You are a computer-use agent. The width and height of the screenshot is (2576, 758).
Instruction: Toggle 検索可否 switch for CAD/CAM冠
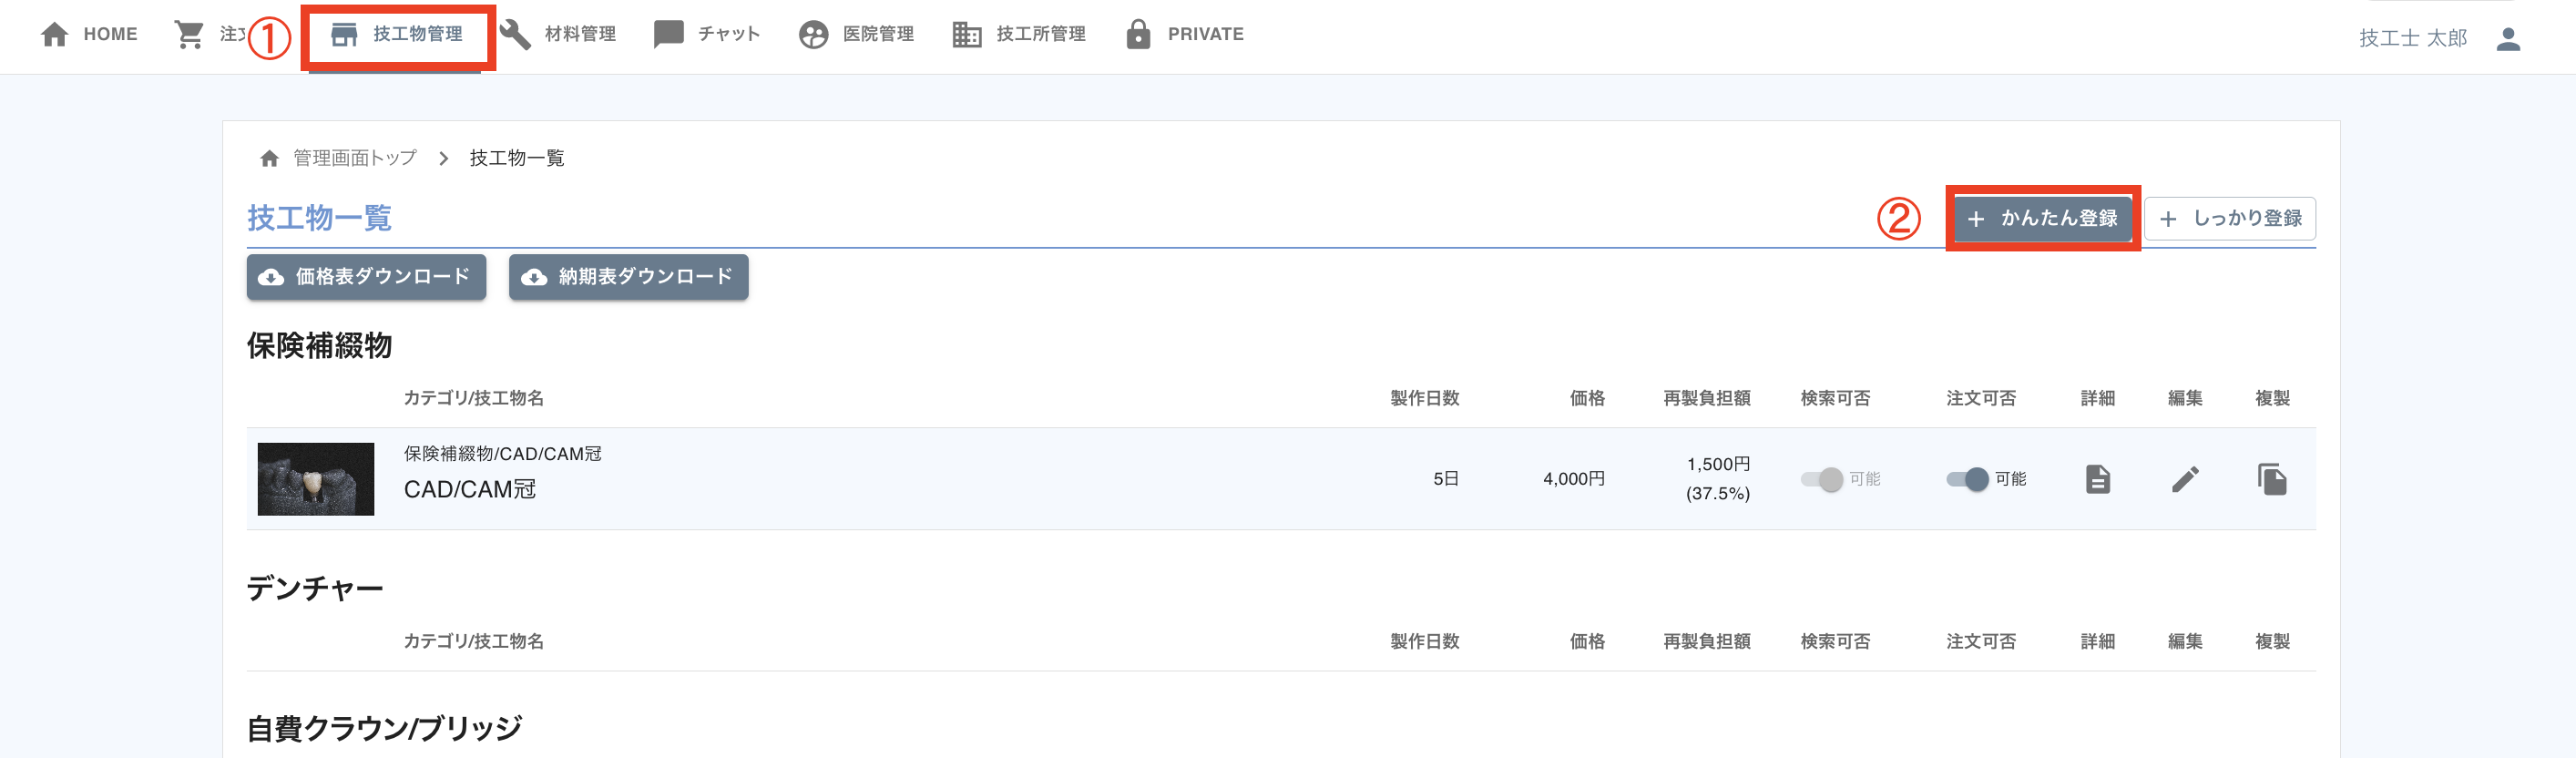1822,479
